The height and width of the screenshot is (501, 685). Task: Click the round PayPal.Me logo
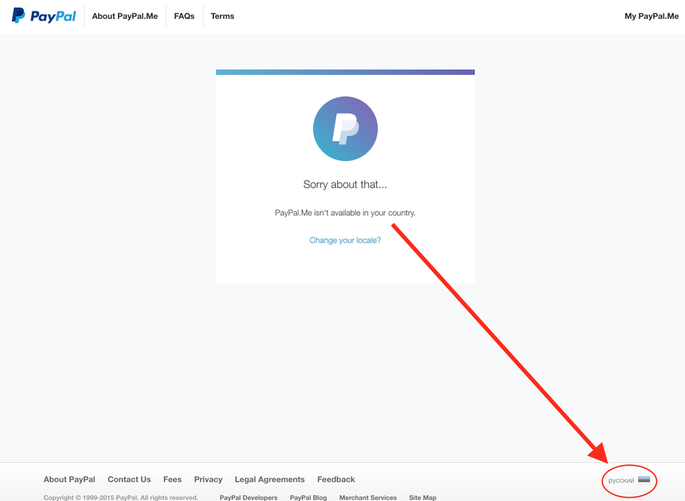point(345,128)
